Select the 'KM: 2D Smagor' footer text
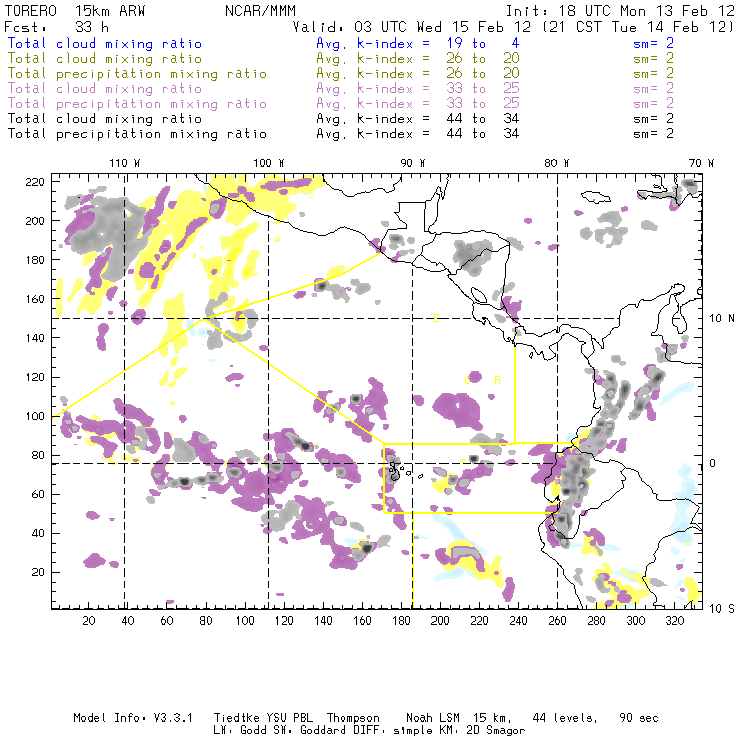The width and height of the screenshot is (740, 740). (482, 731)
